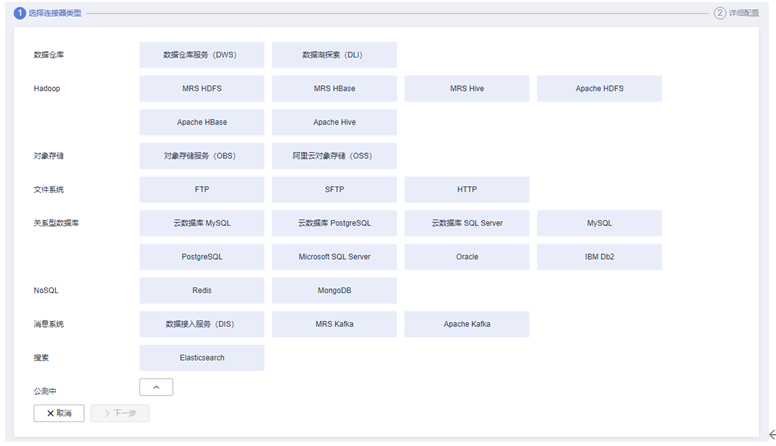Select the FTP connector type
This screenshot has width=776, height=446.
point(201,190)
